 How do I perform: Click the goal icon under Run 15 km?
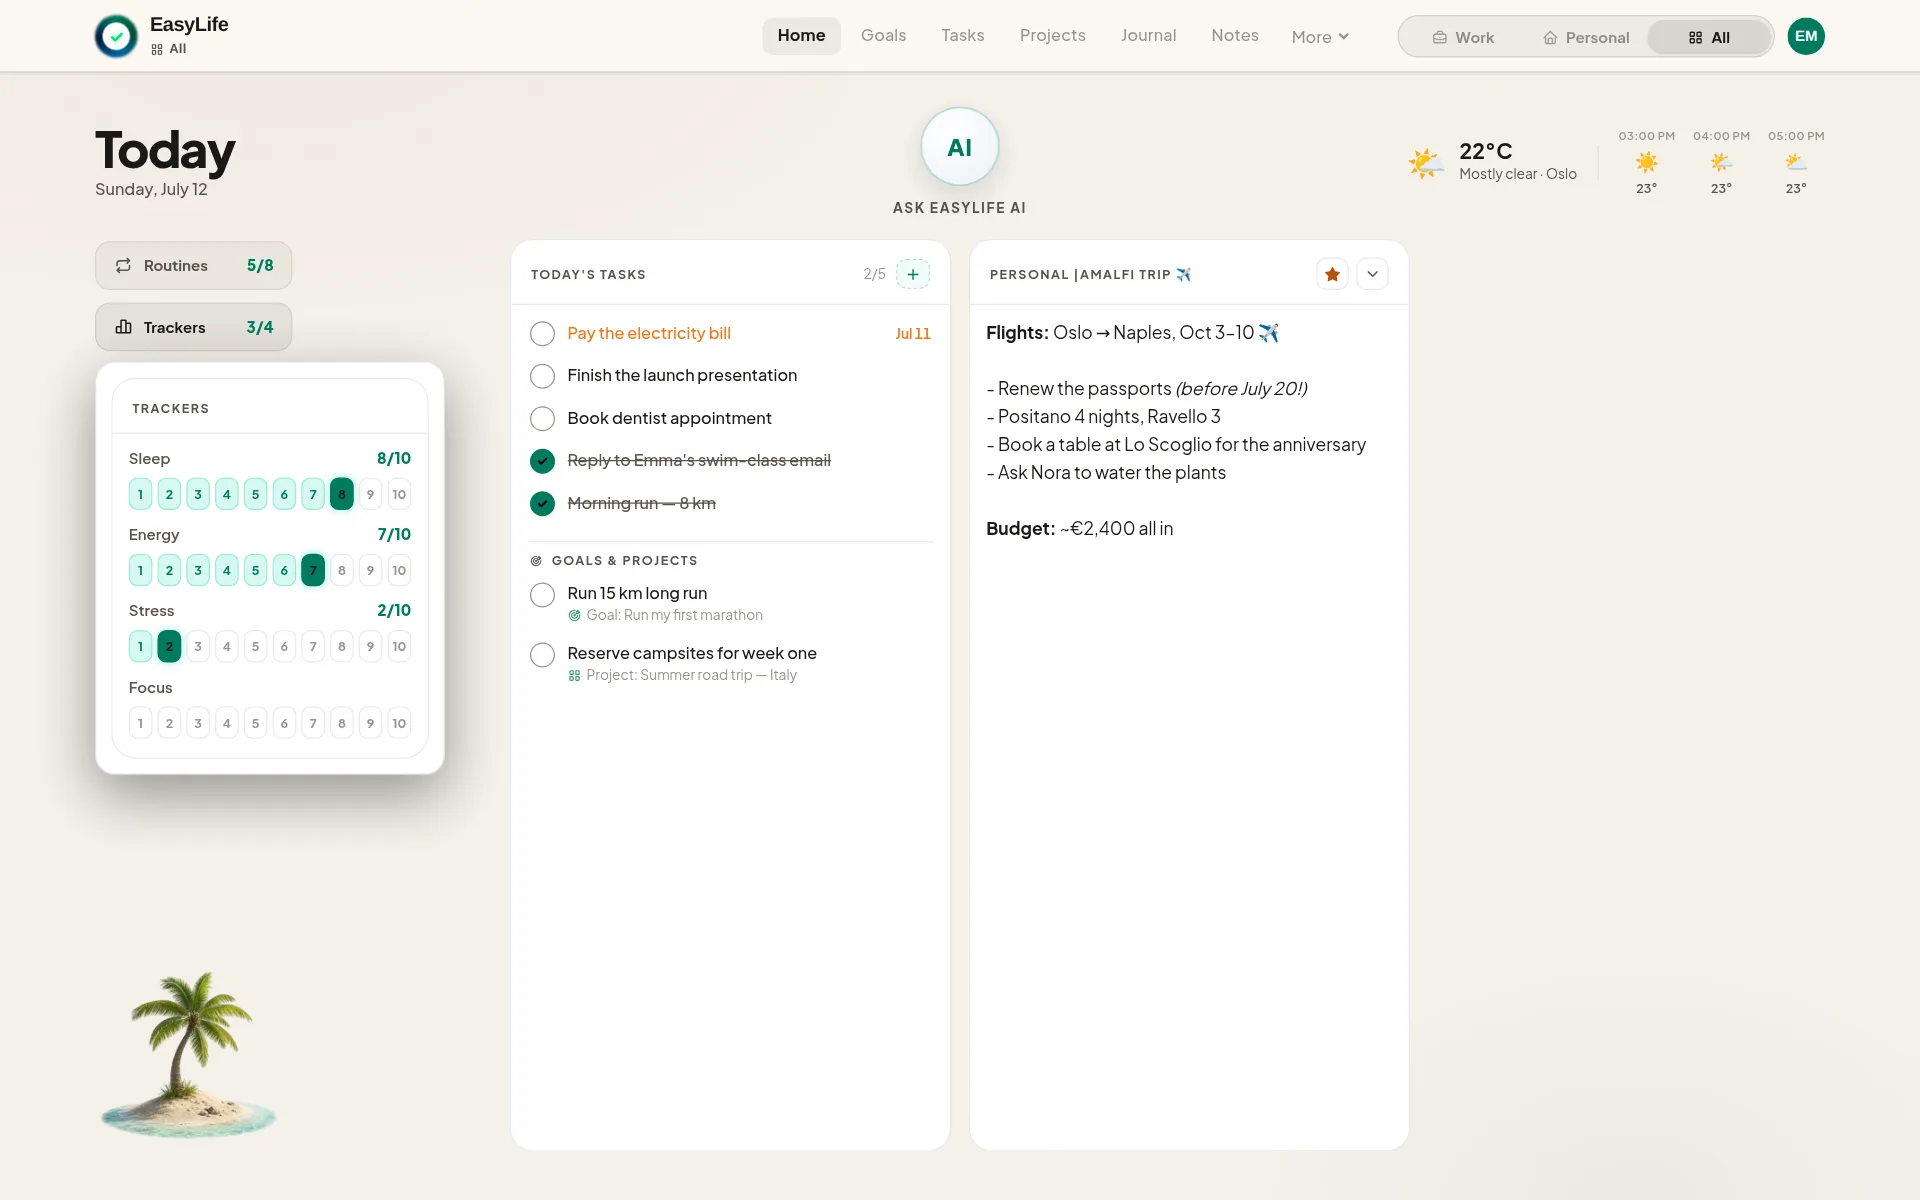pos(574,615)
